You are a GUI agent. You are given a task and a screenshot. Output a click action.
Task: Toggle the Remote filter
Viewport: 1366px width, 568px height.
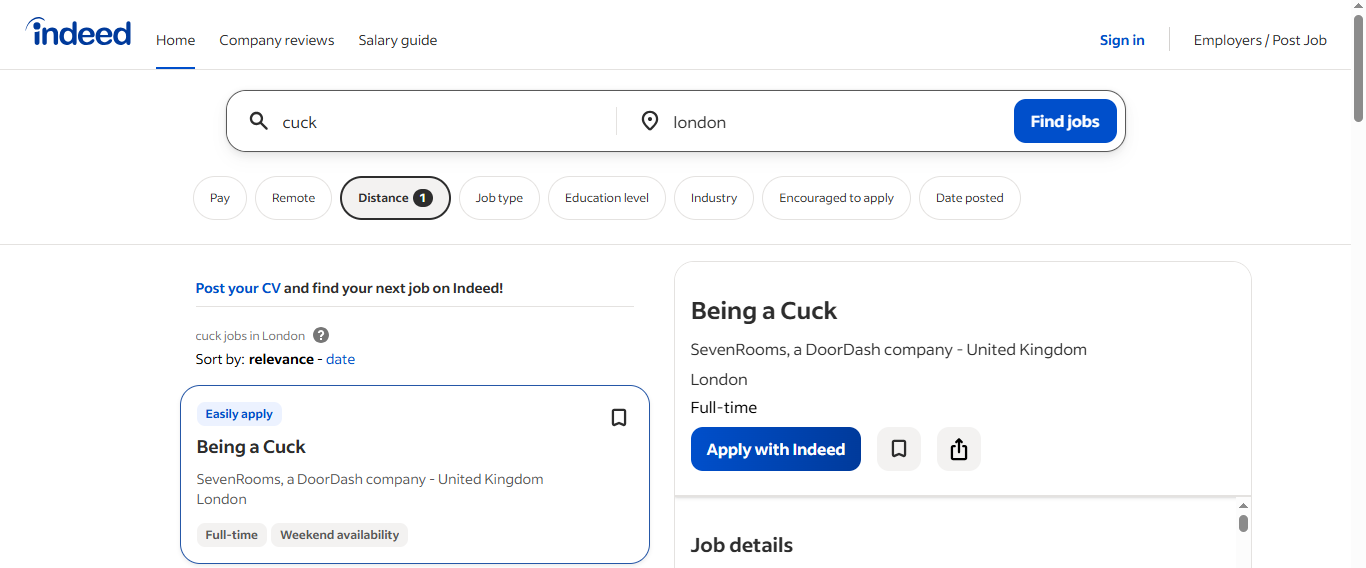click(293, 198)
